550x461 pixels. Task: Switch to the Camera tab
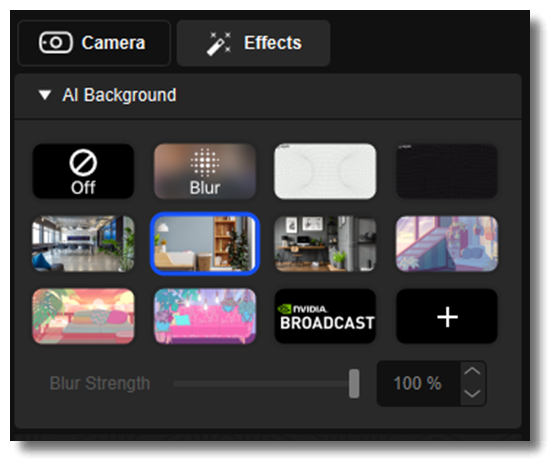[x=94, y=43]
